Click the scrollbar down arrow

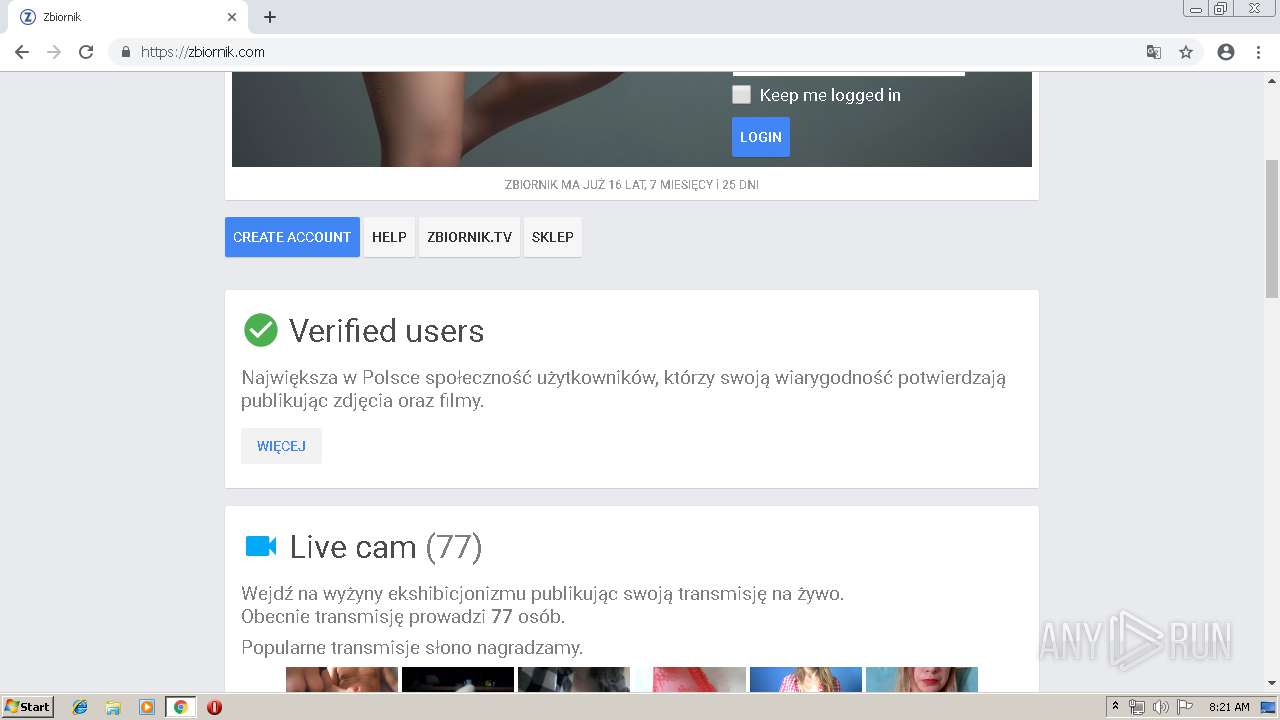1272,683
